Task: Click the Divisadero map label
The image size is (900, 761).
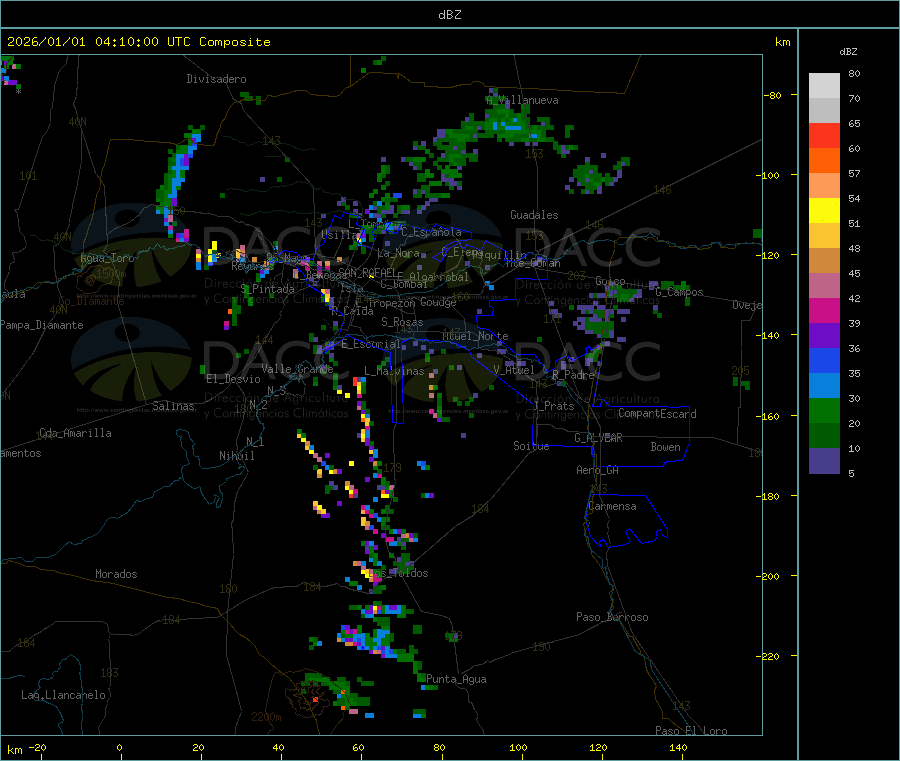Action: [216, 79]
